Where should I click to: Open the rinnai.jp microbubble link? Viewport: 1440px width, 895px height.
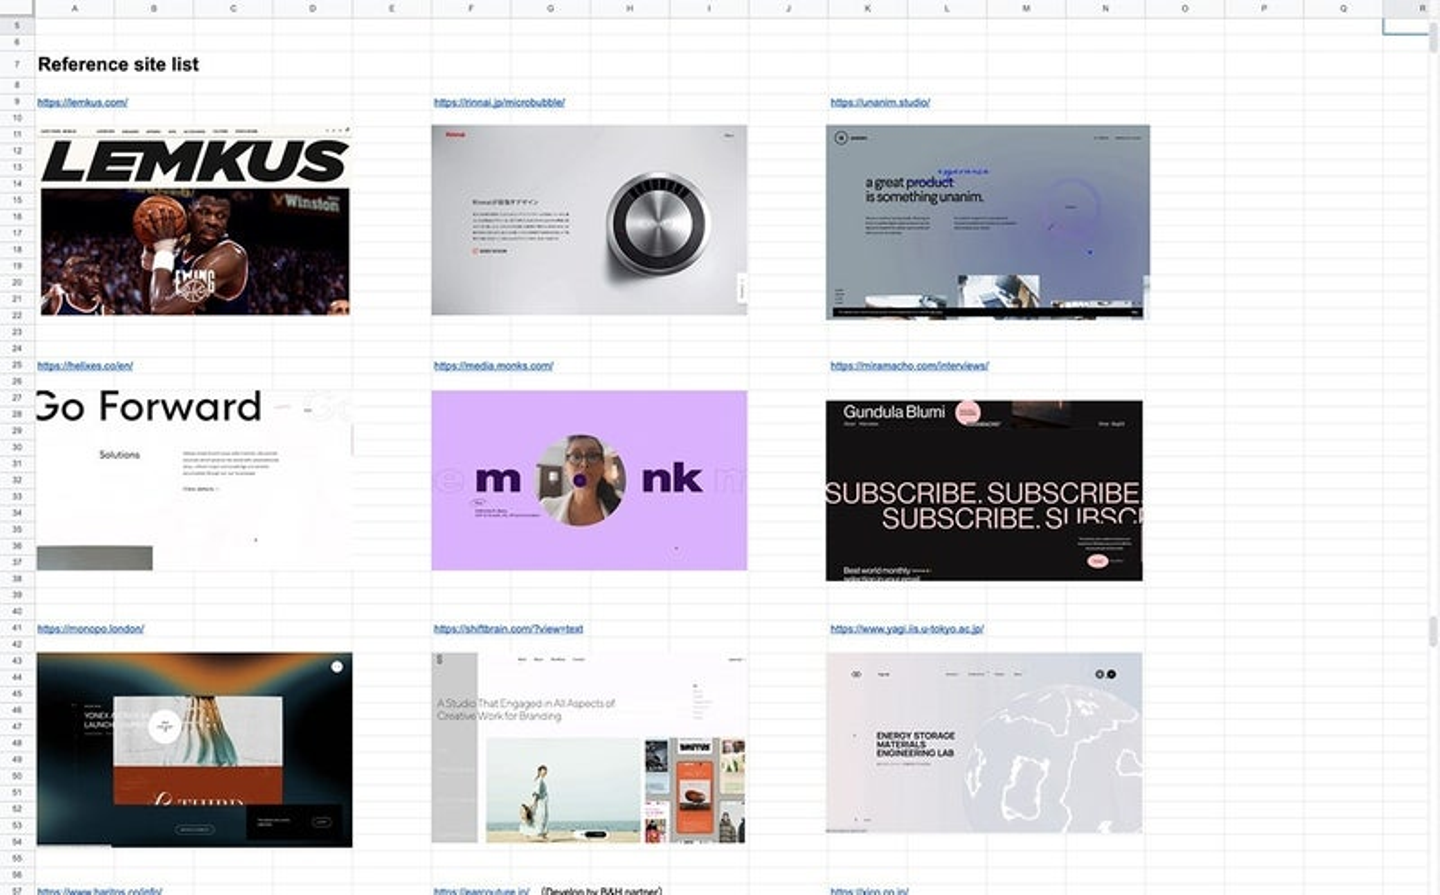pyautogui.click(x=499, y=102)
